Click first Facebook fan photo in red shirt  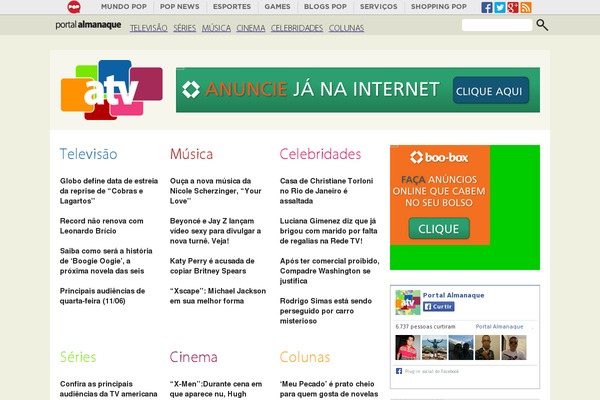(x=408, y=347)
